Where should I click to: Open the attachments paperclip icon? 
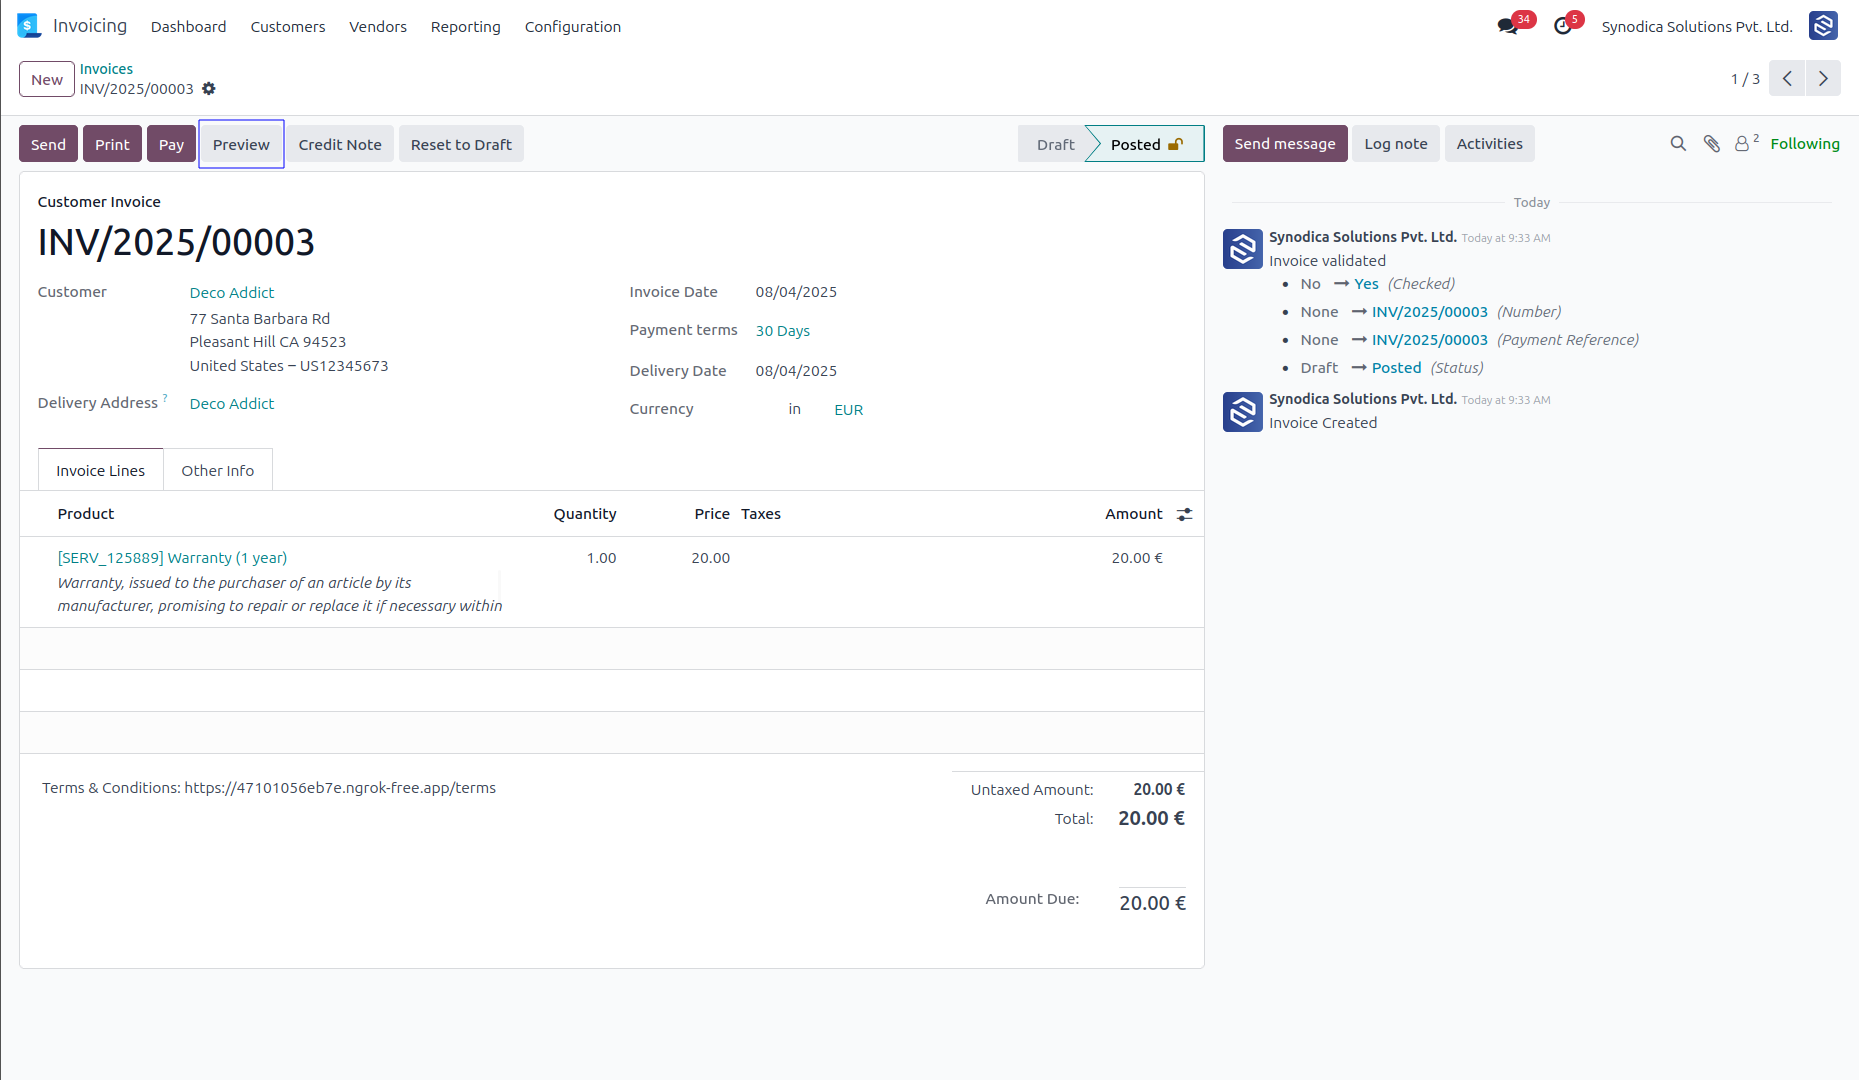pyautogui.click(x=1712, y=144)
